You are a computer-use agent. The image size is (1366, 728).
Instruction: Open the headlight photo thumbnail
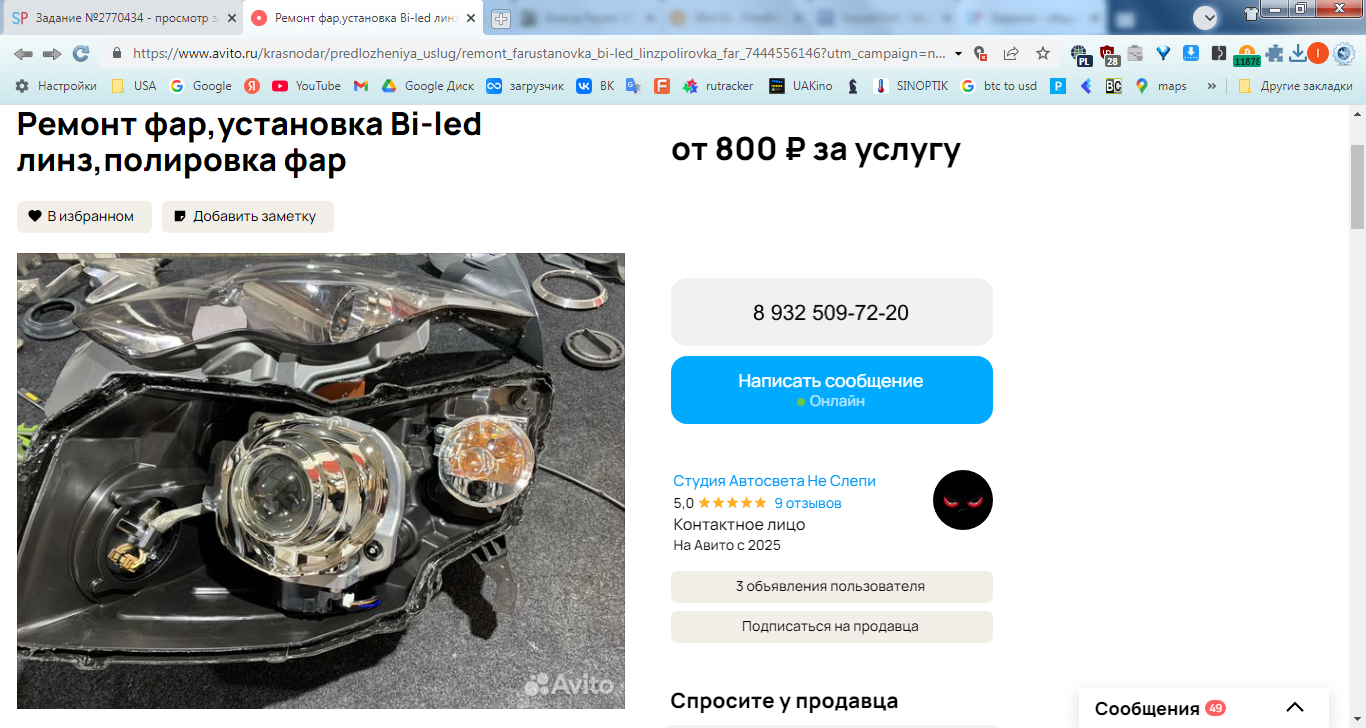pyautogui.click(x=321, y=481)
